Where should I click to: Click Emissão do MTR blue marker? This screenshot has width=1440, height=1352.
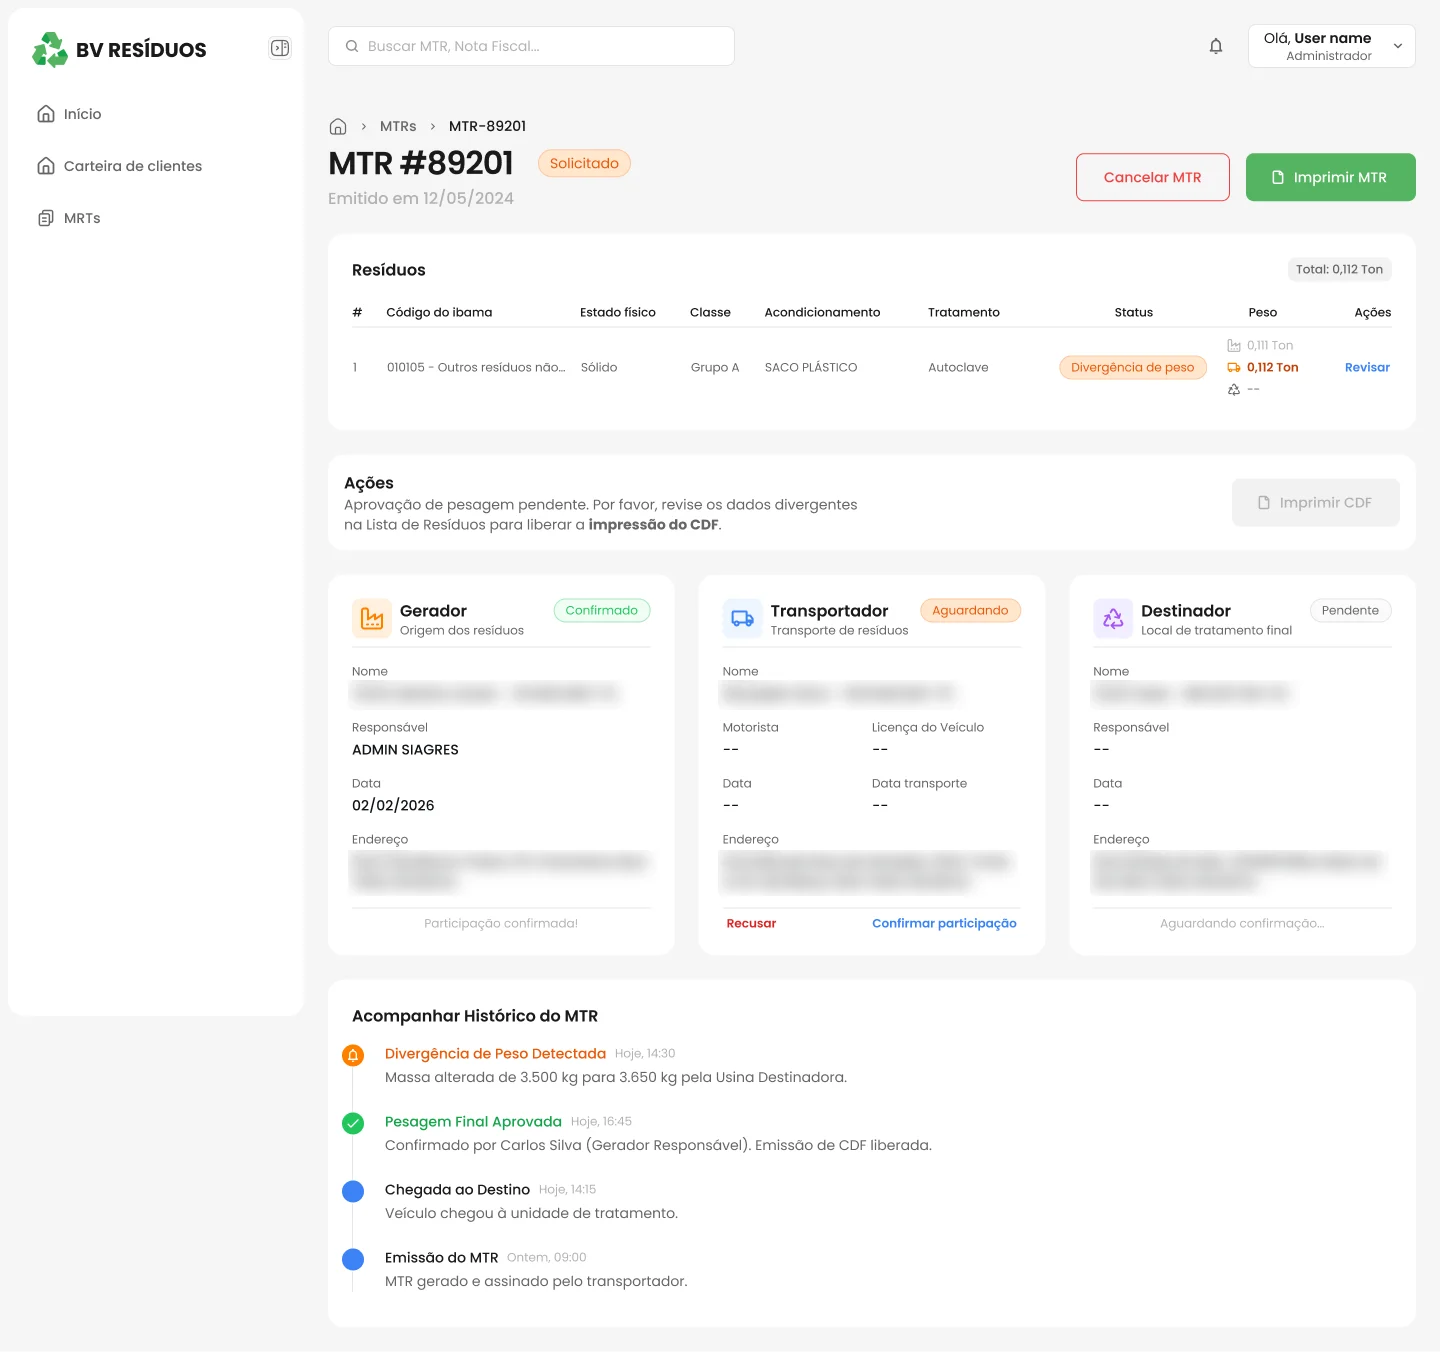(x=353, y=1259)
